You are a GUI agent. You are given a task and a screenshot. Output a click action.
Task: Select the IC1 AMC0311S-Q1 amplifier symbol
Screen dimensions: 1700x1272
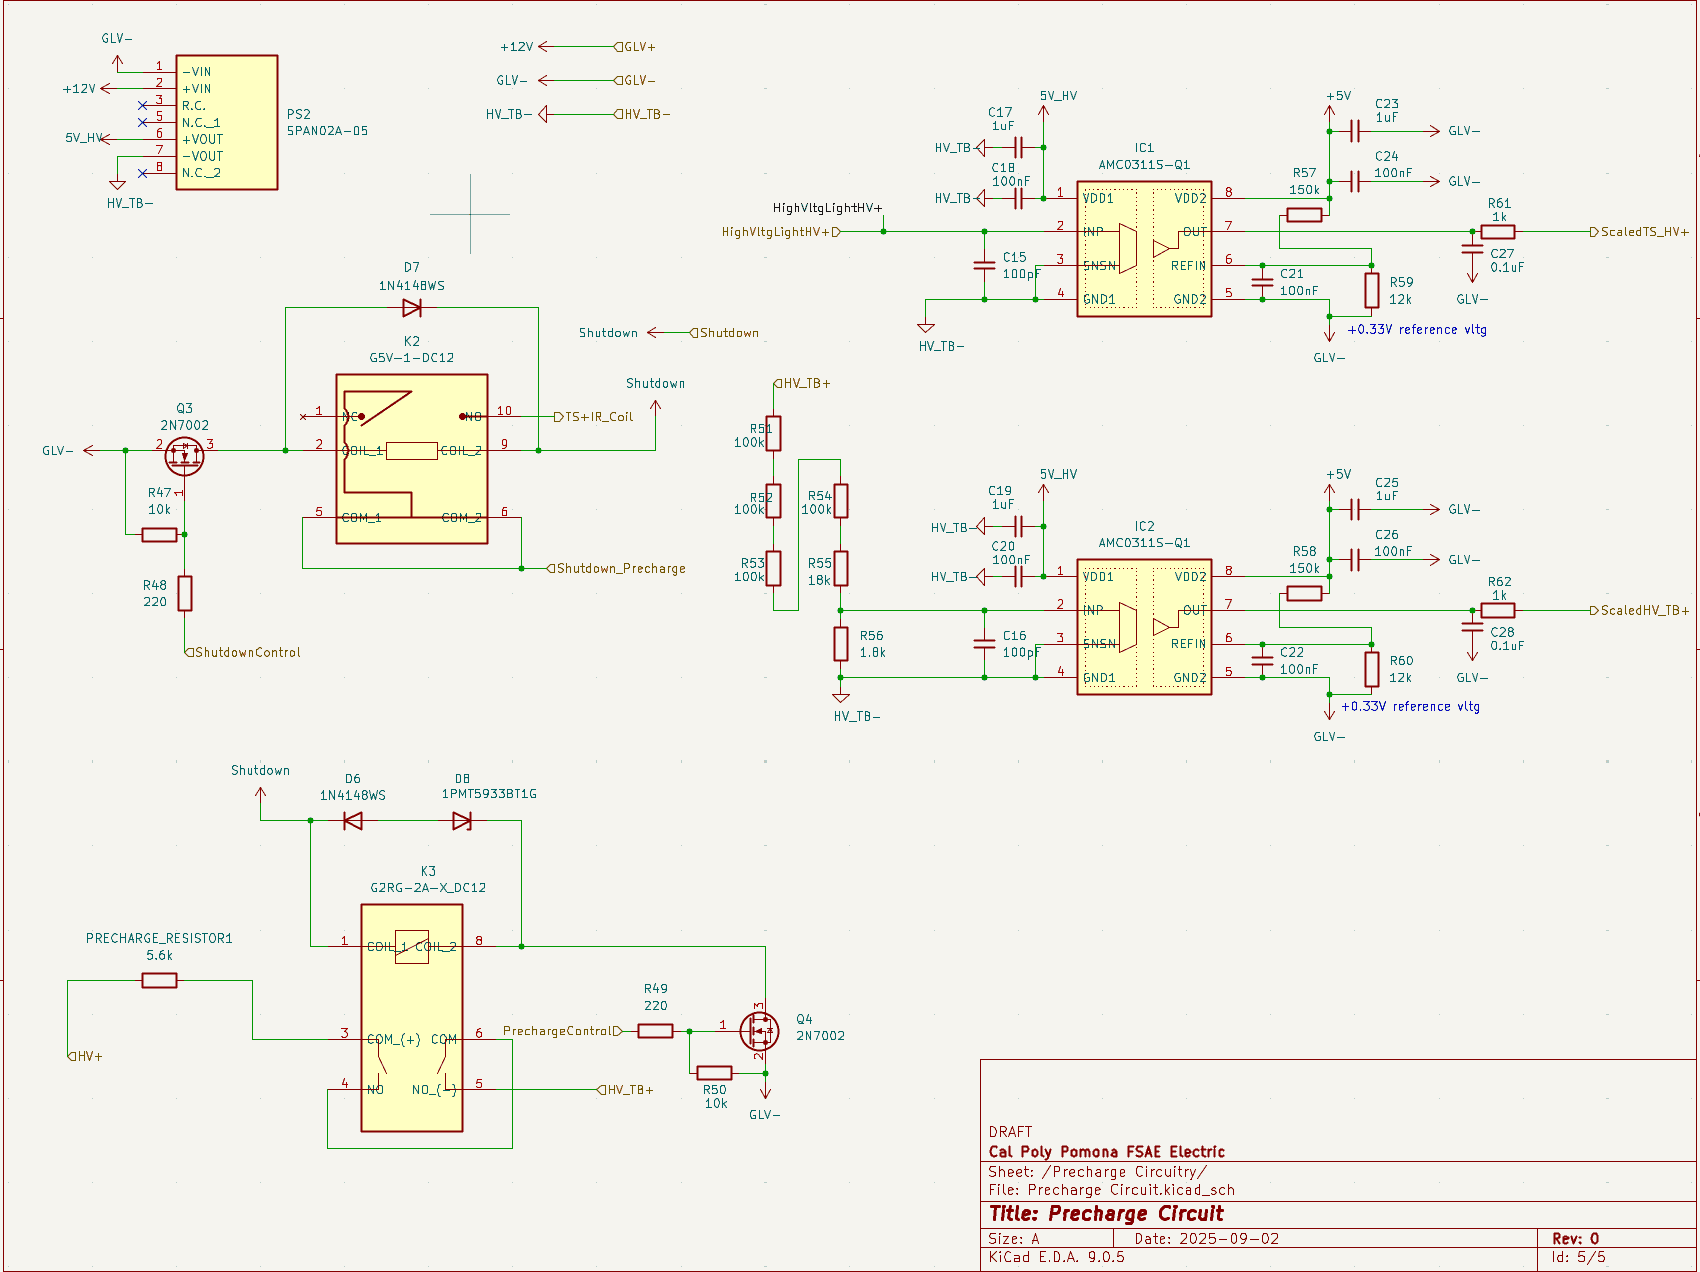point(1143,250)
